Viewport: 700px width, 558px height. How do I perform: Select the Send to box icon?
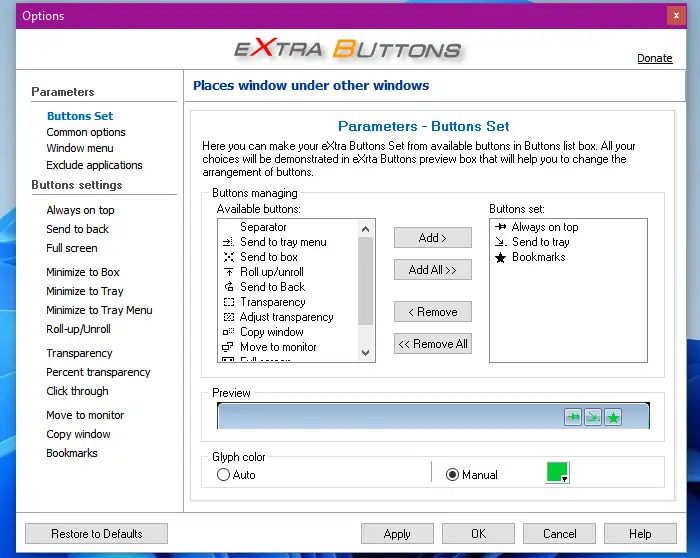click(228, 257)
